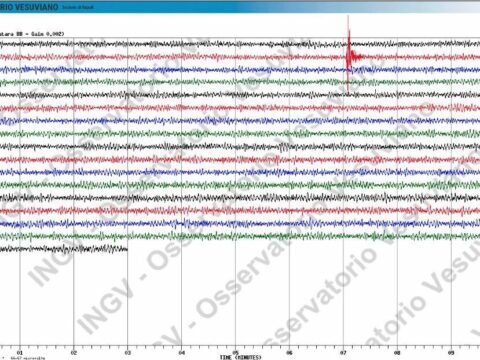Click the 03 minute tick label
Image resolution: width=480 pixels, height=360 pixels.
[128, 352]
